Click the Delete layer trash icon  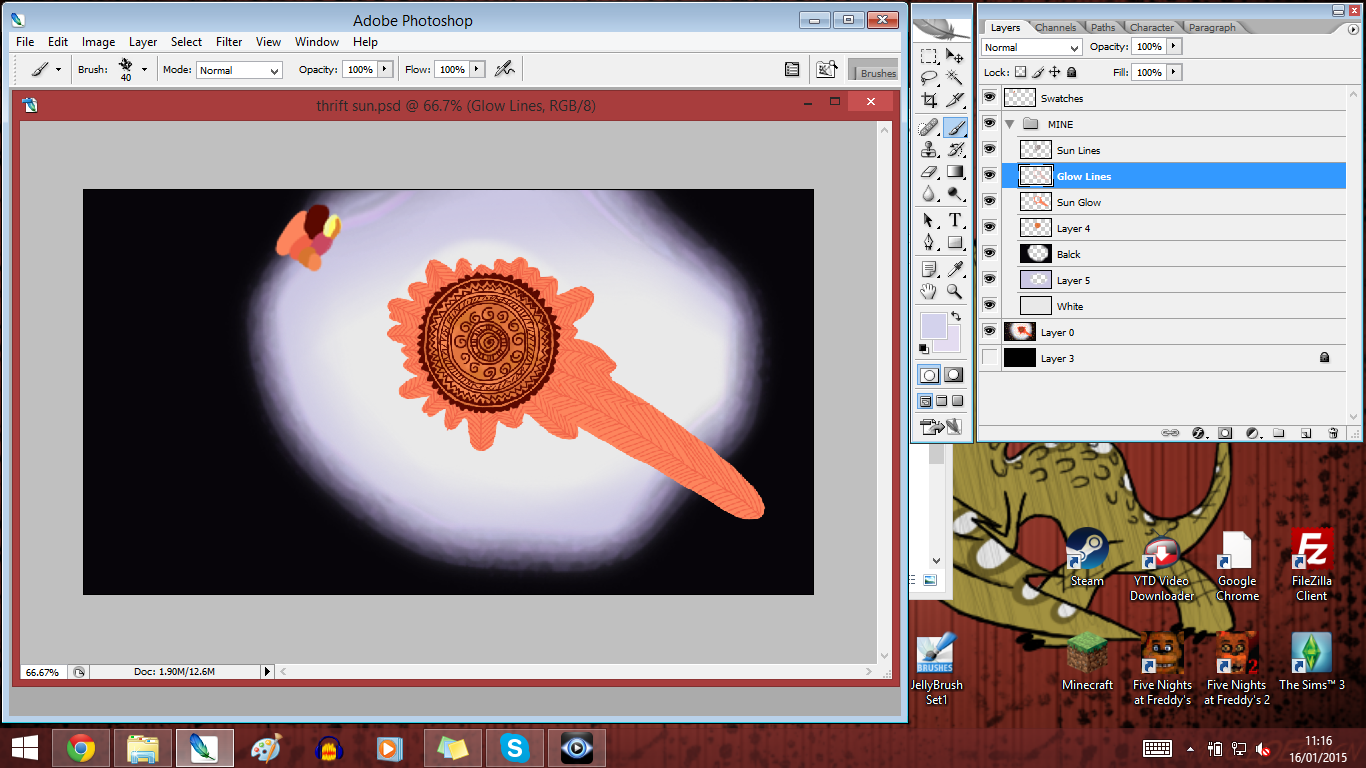[x=1333, y=432]
